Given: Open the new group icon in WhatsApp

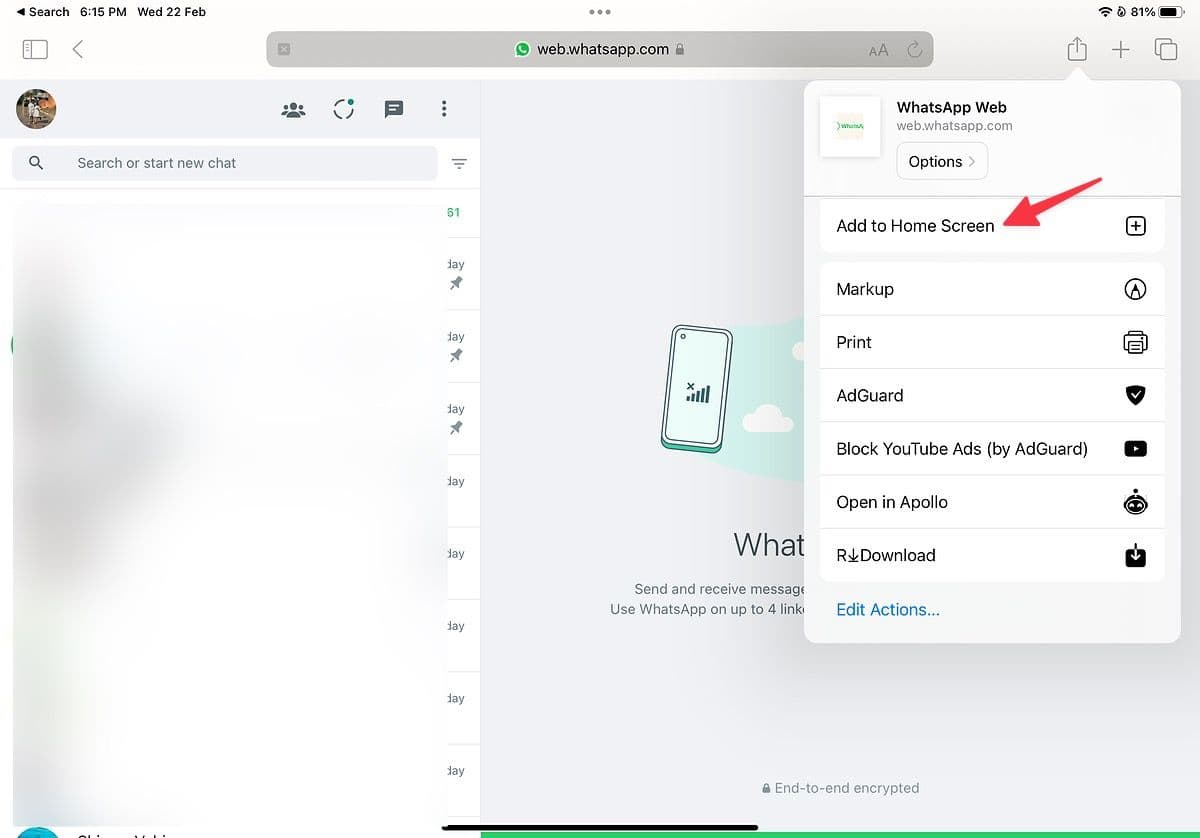Looking at the screenshot, I should point(293,110).
